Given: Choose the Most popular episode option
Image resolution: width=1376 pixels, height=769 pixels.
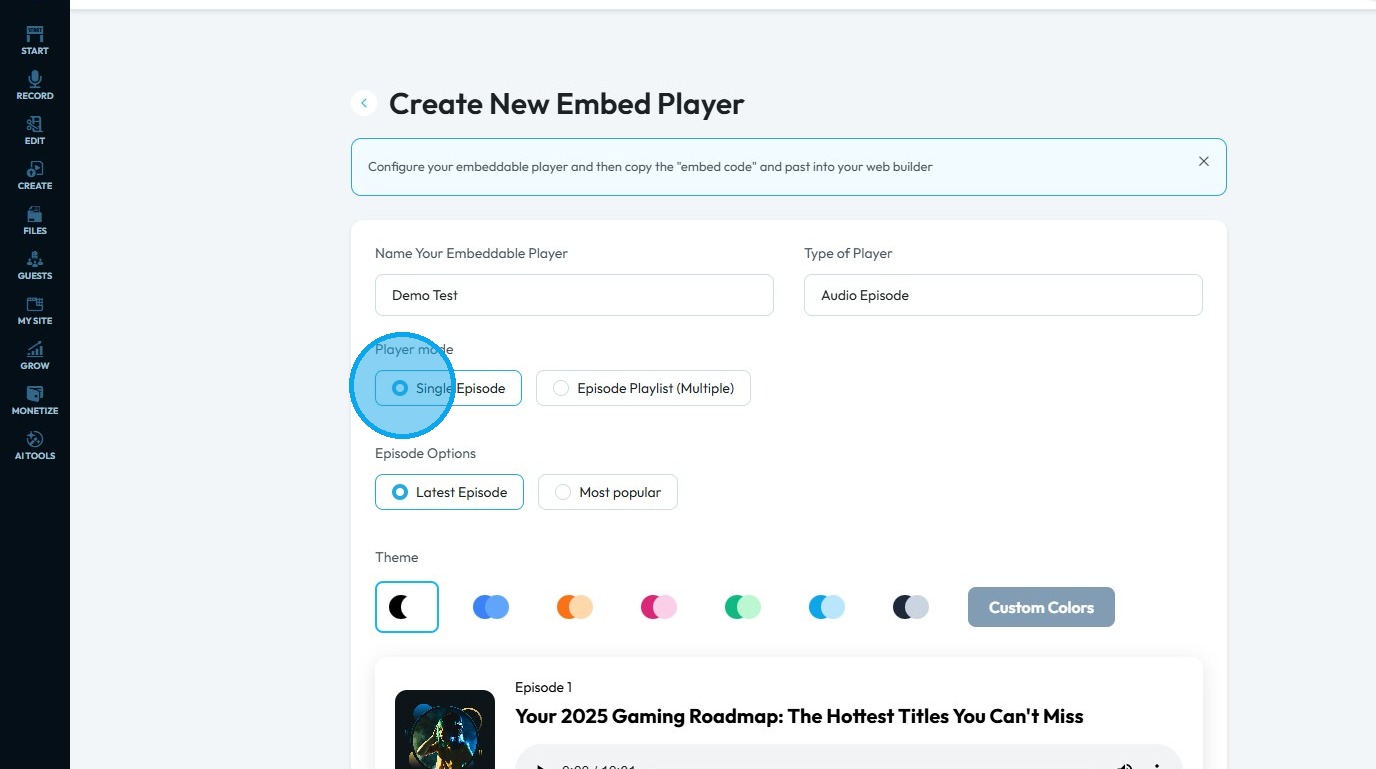Looking at the screenshot, I should click(608, 492).
